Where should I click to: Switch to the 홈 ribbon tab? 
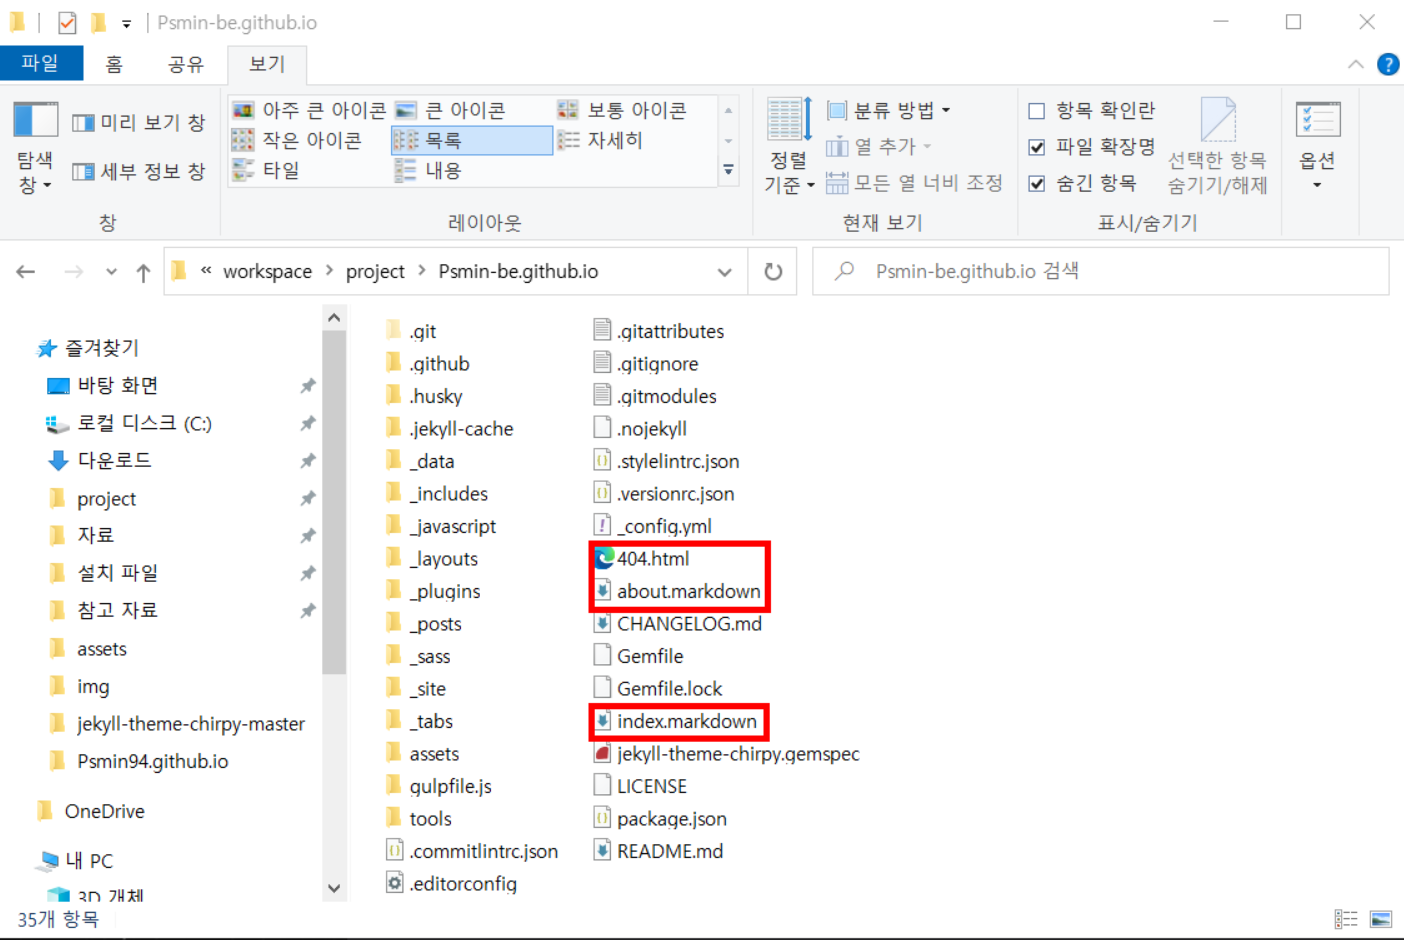pos(114,64)
